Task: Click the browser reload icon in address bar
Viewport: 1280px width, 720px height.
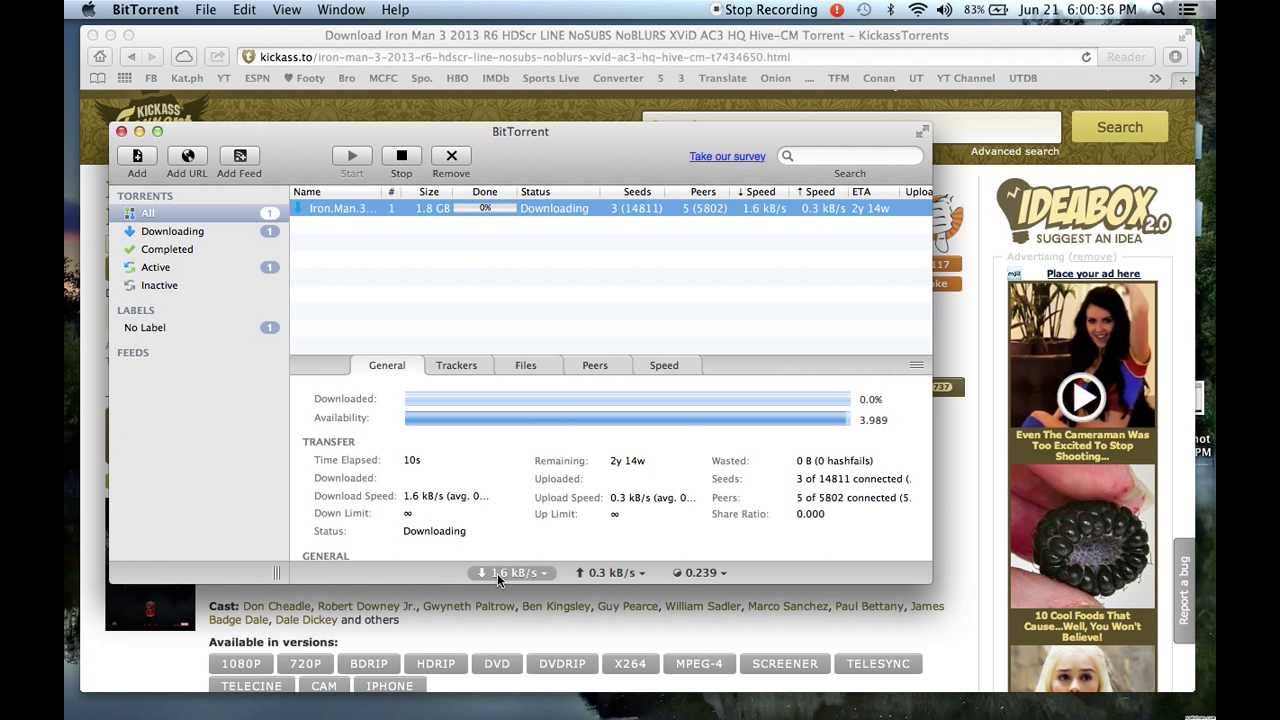Action: click(1086, 57)
